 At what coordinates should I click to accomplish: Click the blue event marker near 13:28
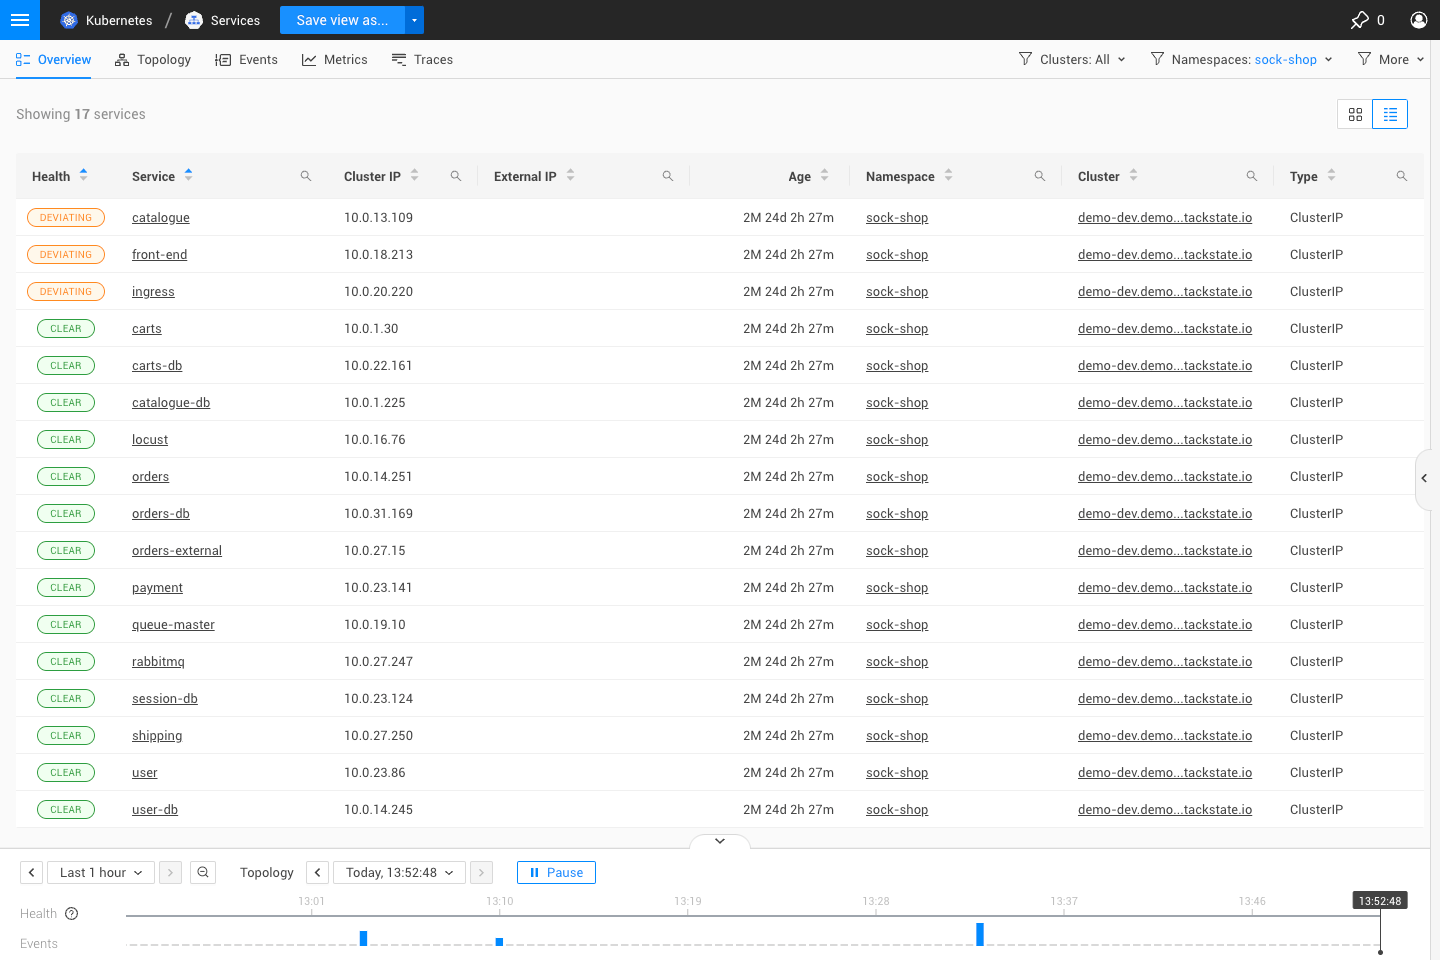(979, 934)
